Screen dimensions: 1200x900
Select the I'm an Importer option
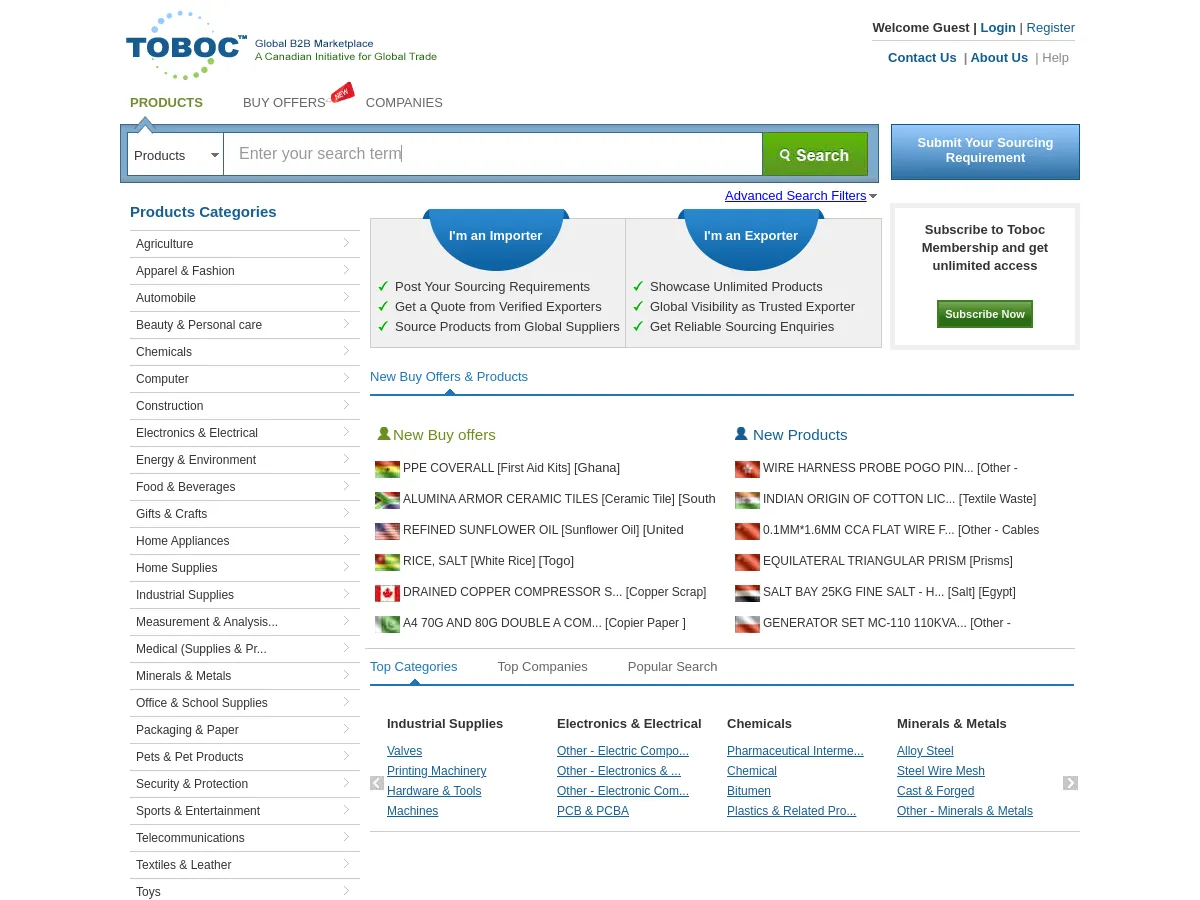(x=495, y=235)
